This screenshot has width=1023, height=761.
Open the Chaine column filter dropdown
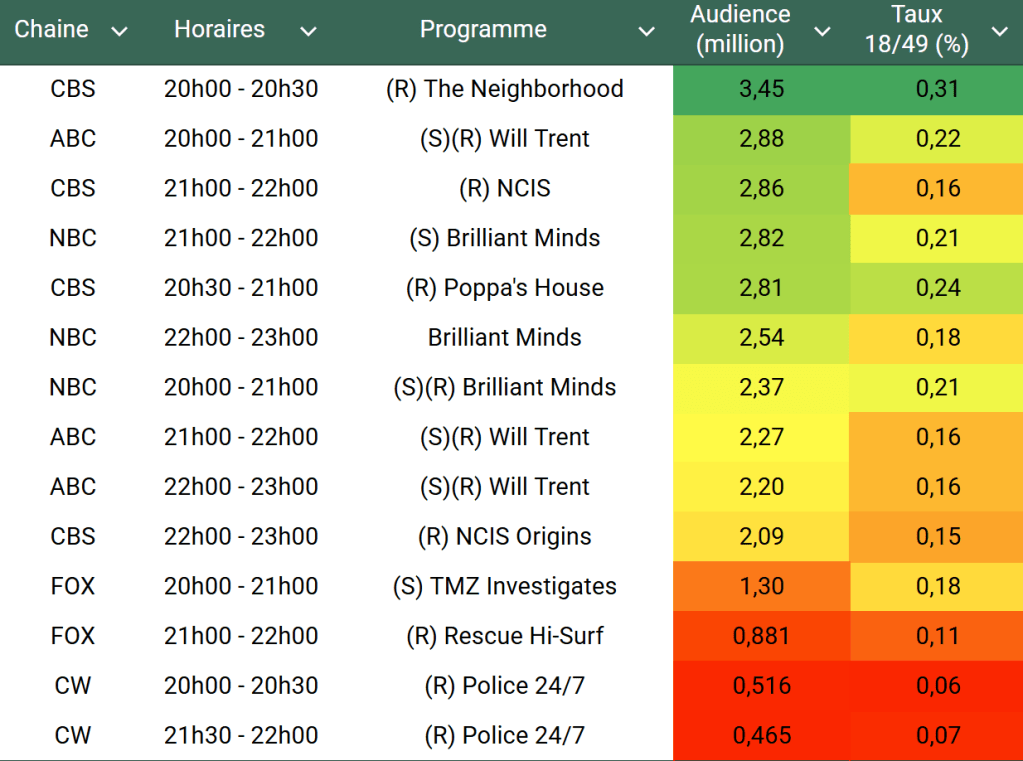click(x=119, y=32)
